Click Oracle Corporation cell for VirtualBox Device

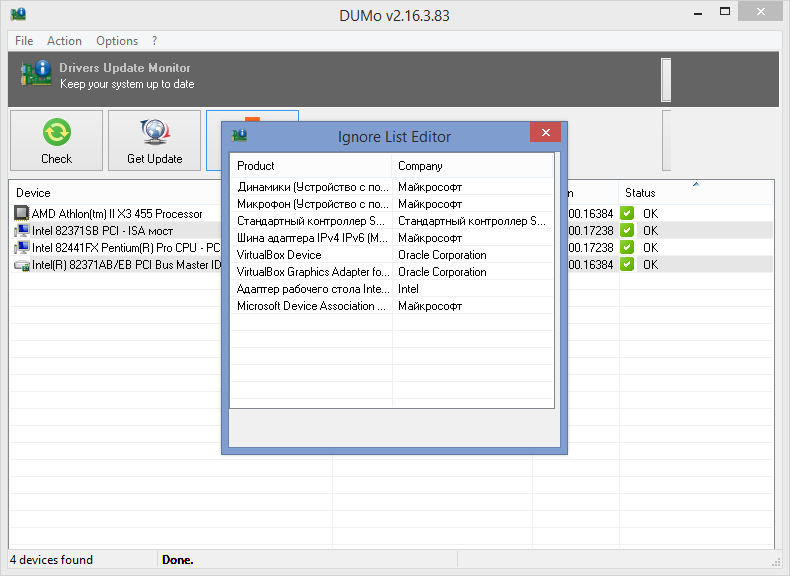(442, 255)
